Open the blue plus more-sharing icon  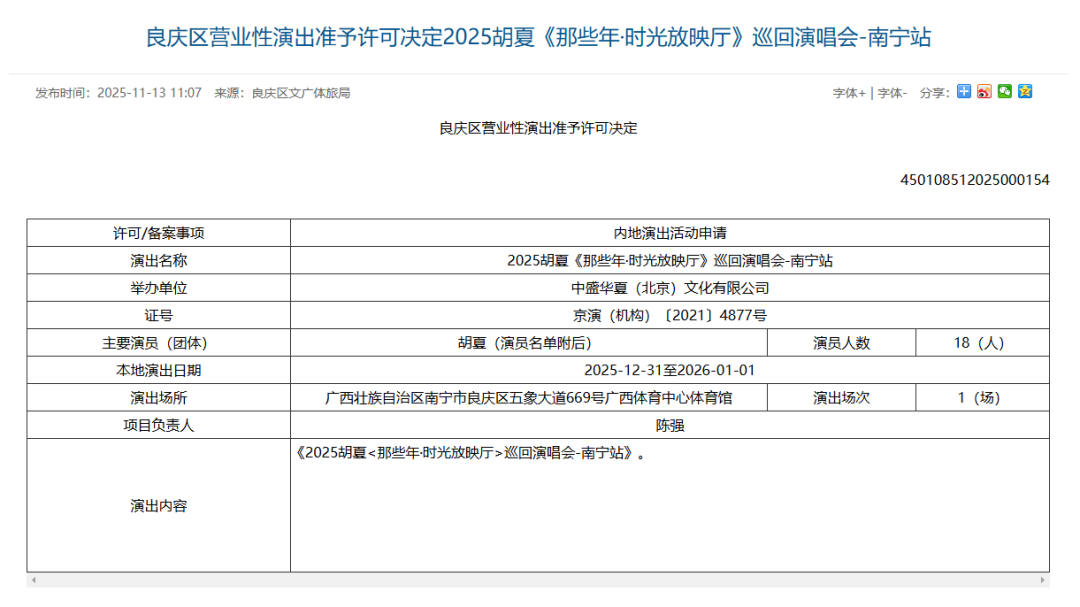(964, 92)
